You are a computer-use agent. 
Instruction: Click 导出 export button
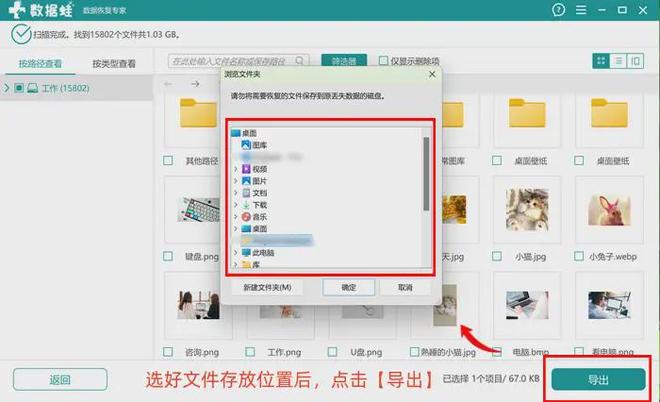(x=597, y=380)
